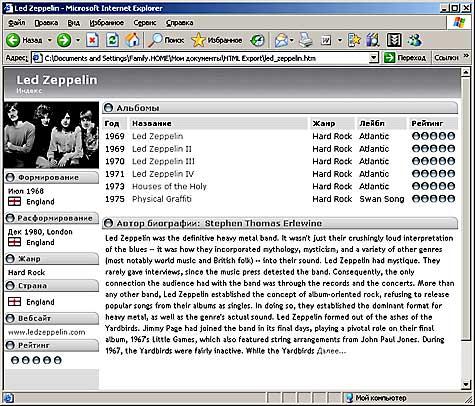Image resolution: width=475 pixels, height=406 pixels.
Task: Open the Forward button history dropdown arrow
Action: click(77, 40)
